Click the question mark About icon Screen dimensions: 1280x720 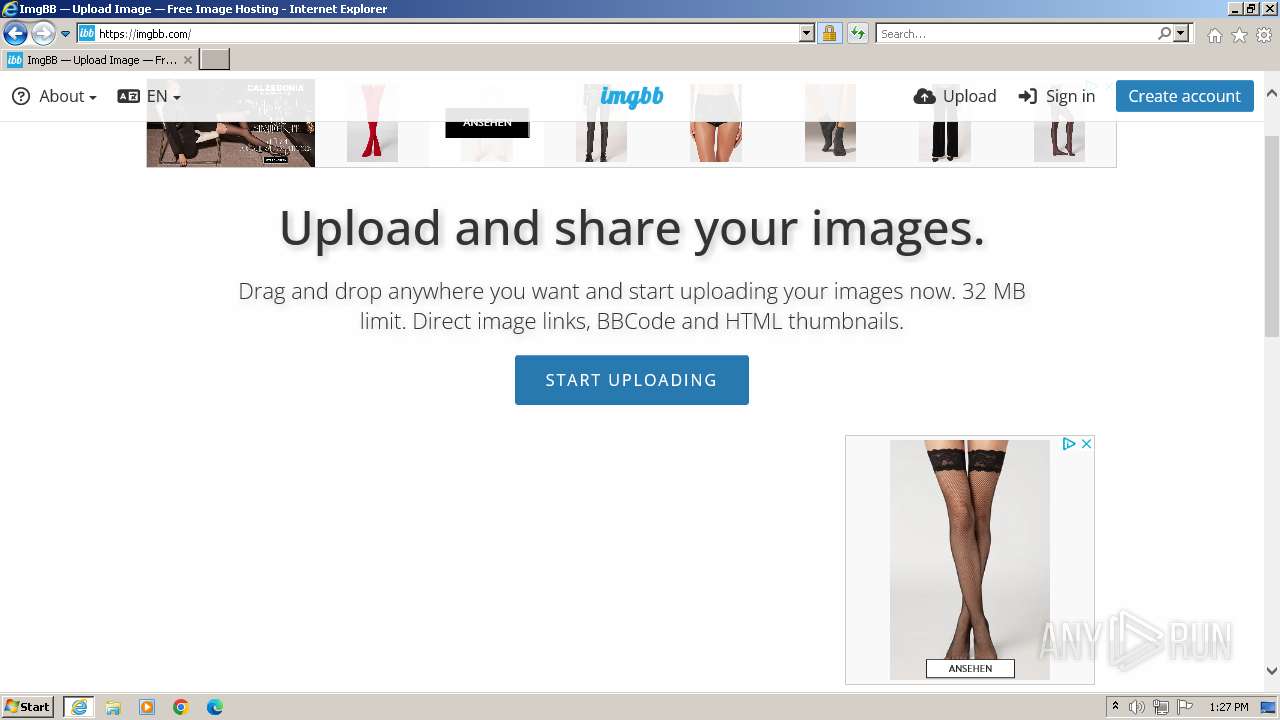pyautogui.click(x=21, y=96)
